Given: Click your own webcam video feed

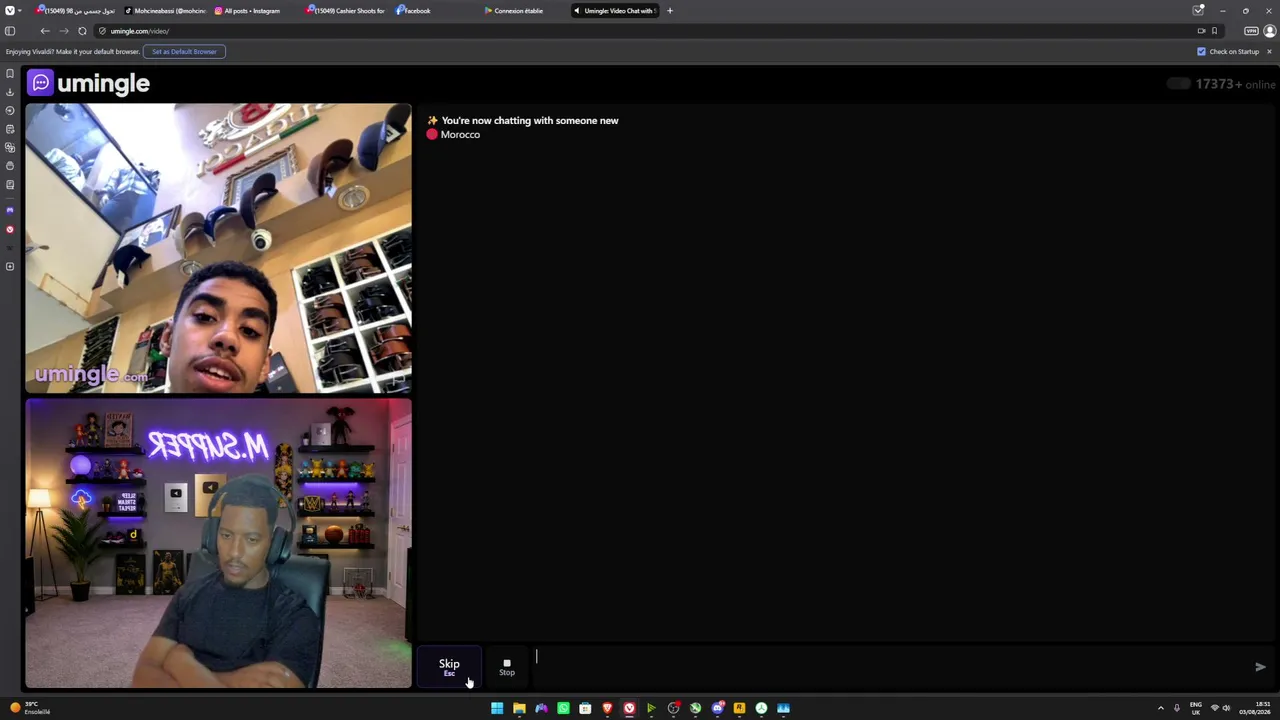Looking at the screenshot, I should pos(218,544).
